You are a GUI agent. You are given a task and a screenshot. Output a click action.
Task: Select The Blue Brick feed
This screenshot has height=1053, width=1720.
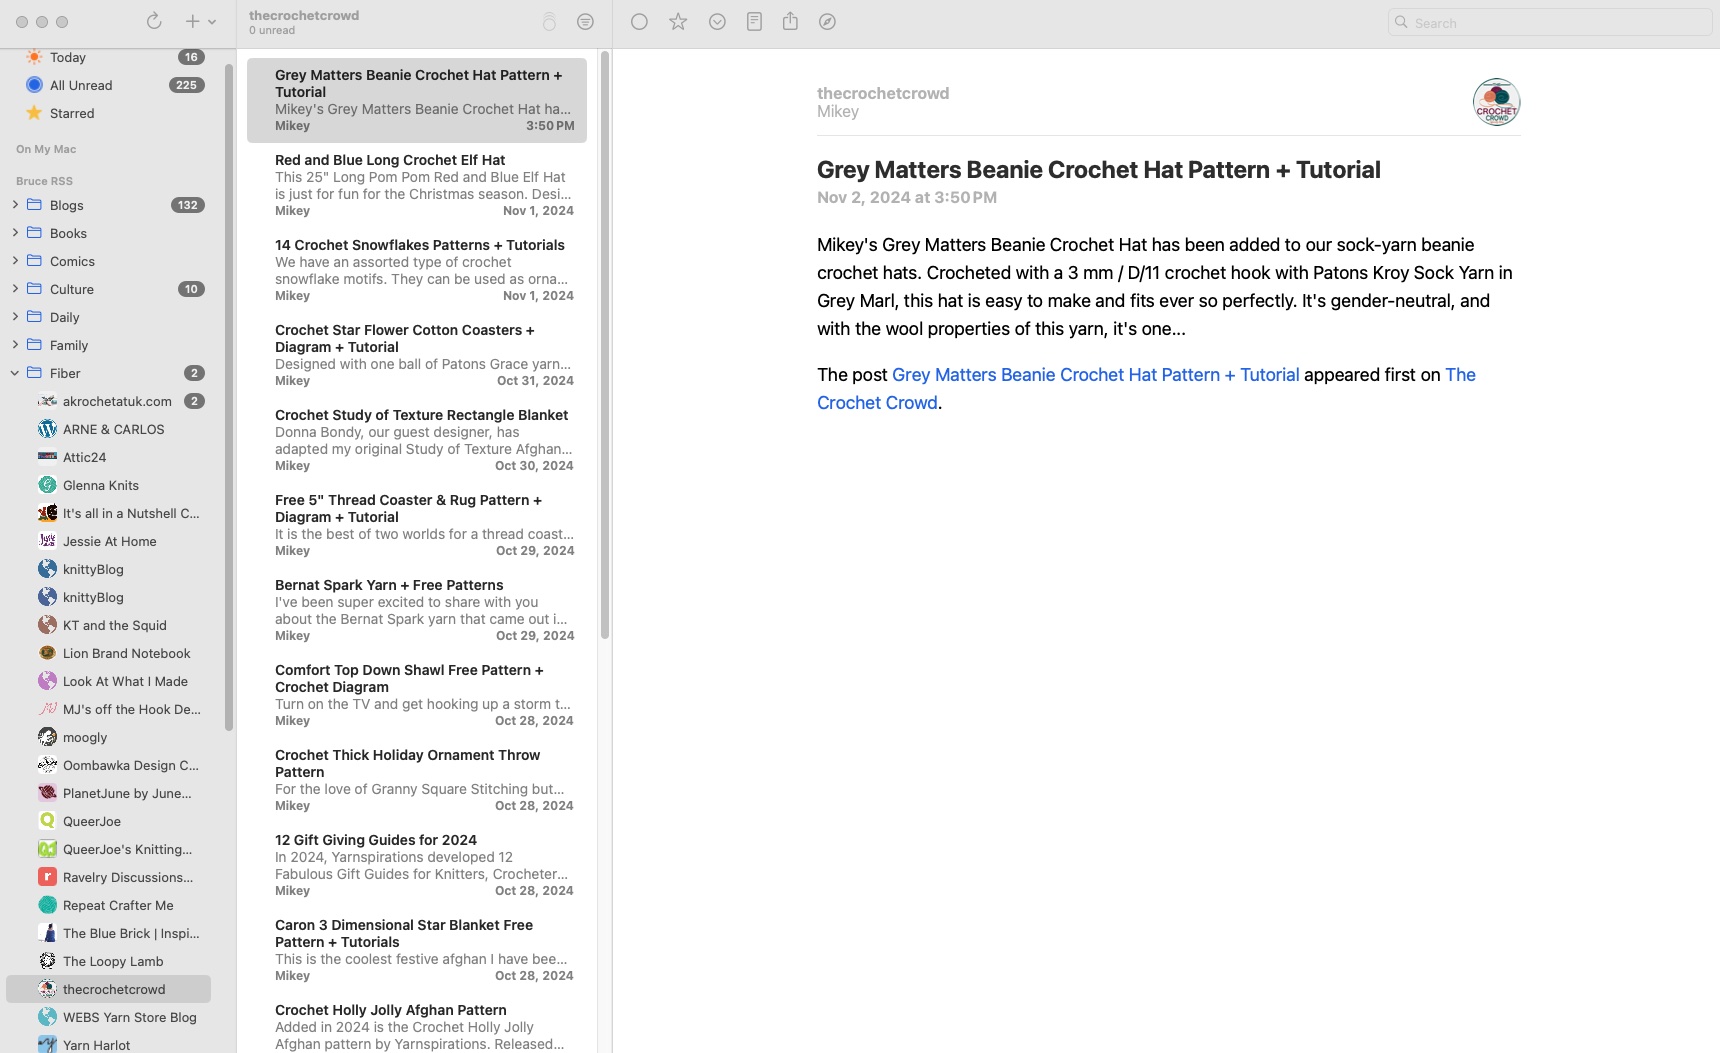coord(108,933)
